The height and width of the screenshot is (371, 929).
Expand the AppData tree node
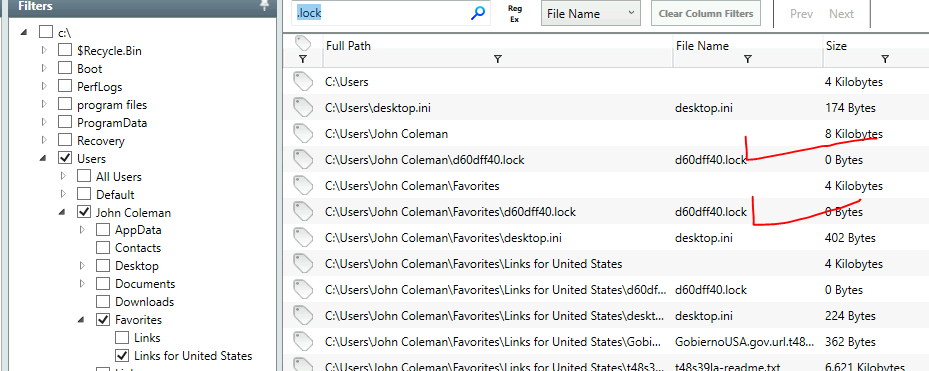click(x=82, y=230)
